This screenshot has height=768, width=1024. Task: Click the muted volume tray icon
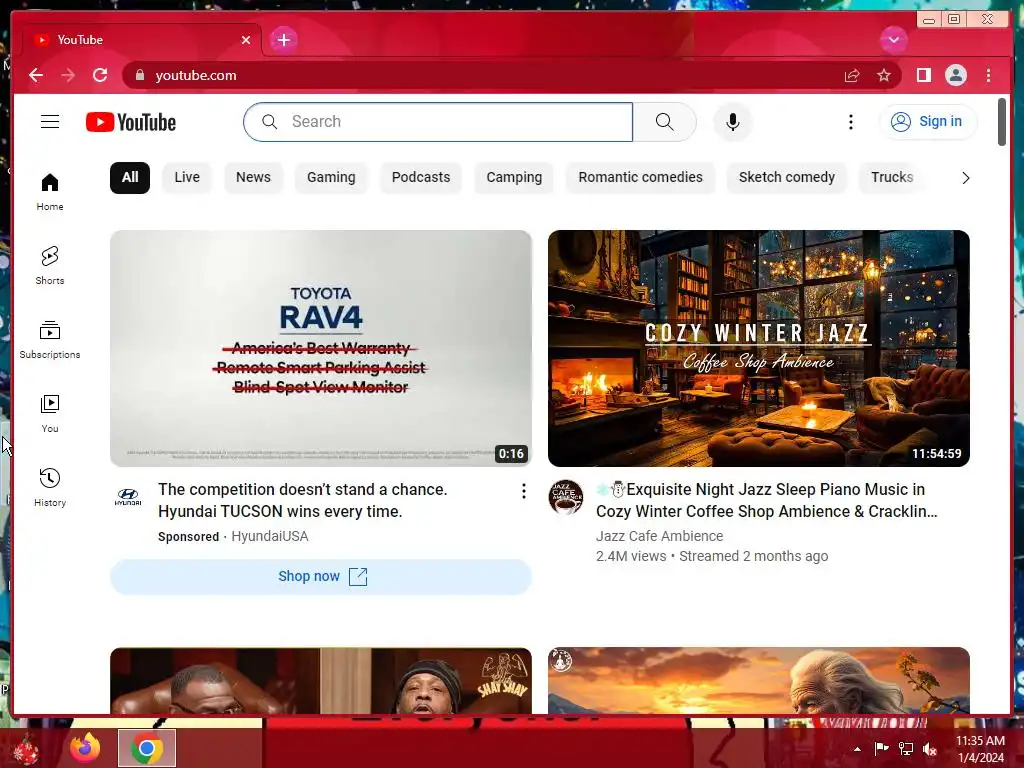[x=929, y=749]
